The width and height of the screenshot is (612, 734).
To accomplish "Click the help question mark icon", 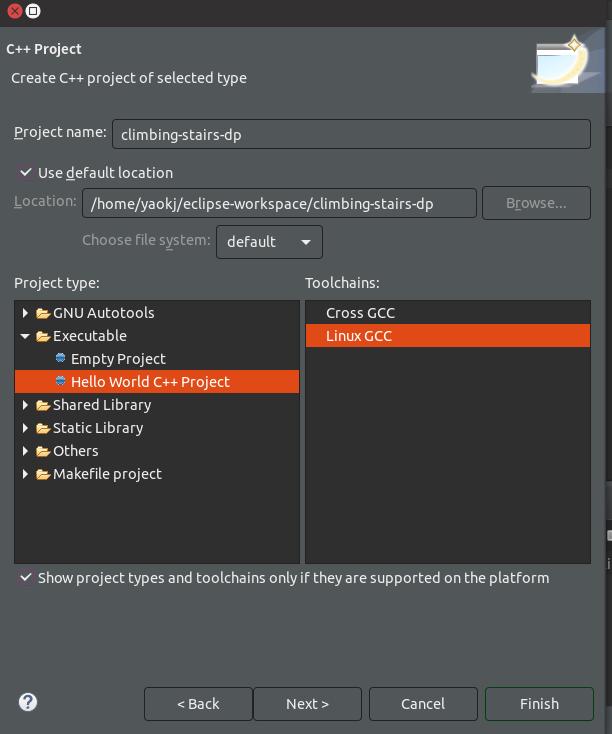I will (28, 702).
